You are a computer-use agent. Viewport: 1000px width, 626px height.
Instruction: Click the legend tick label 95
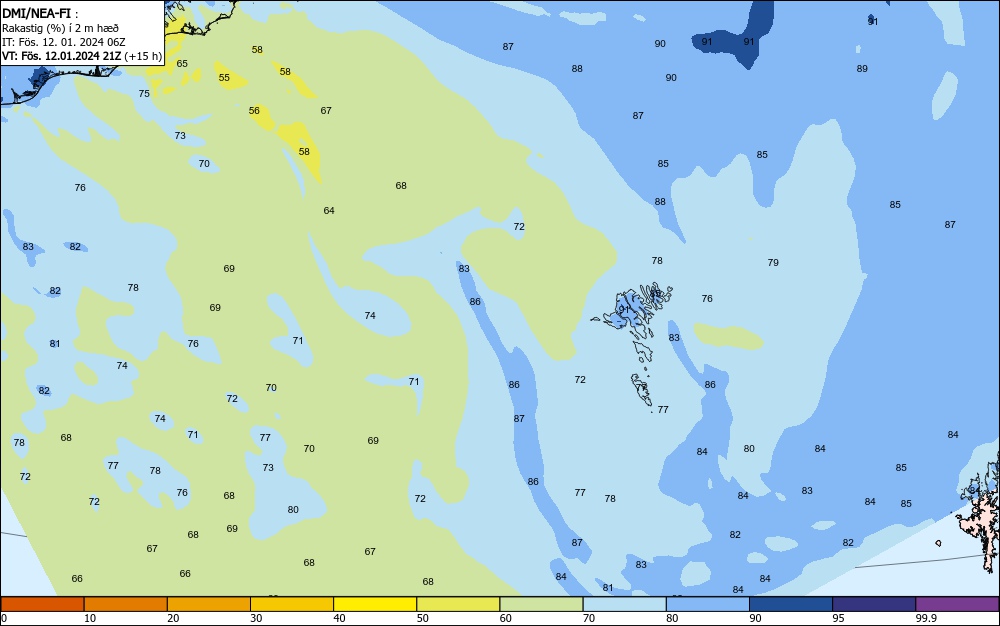[x=838, y=618]
